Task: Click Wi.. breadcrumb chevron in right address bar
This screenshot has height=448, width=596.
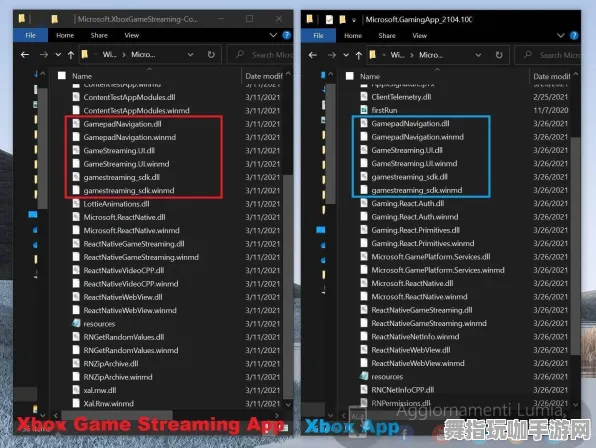Action: coord(412,55)
